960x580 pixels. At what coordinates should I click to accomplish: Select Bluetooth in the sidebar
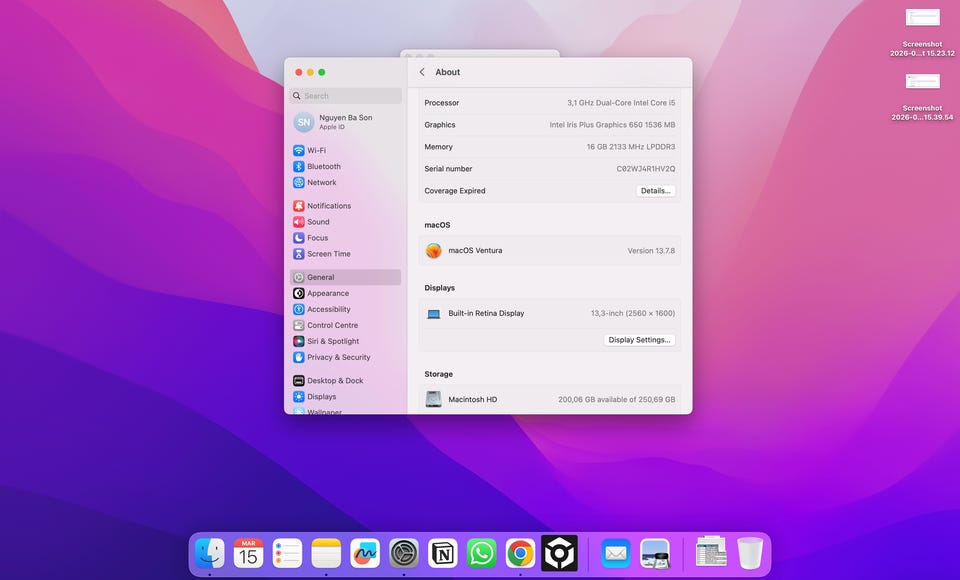[323, 167]
